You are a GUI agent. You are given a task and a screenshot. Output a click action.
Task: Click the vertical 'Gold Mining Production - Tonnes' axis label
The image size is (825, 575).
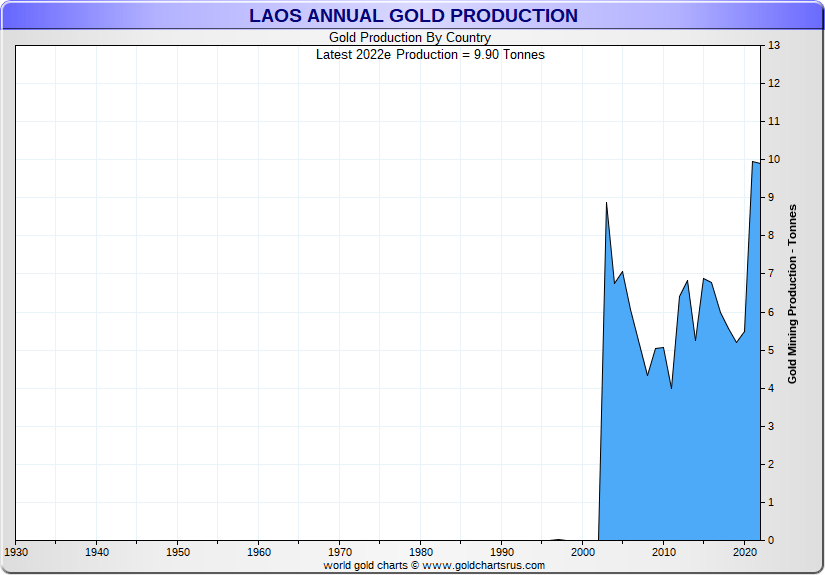(x=792, y=294)
